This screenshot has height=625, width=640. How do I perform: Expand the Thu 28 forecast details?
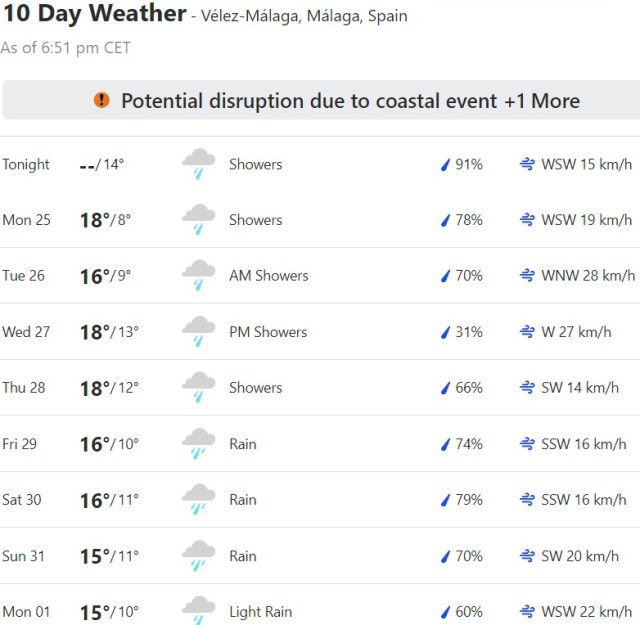pos(320,388)
